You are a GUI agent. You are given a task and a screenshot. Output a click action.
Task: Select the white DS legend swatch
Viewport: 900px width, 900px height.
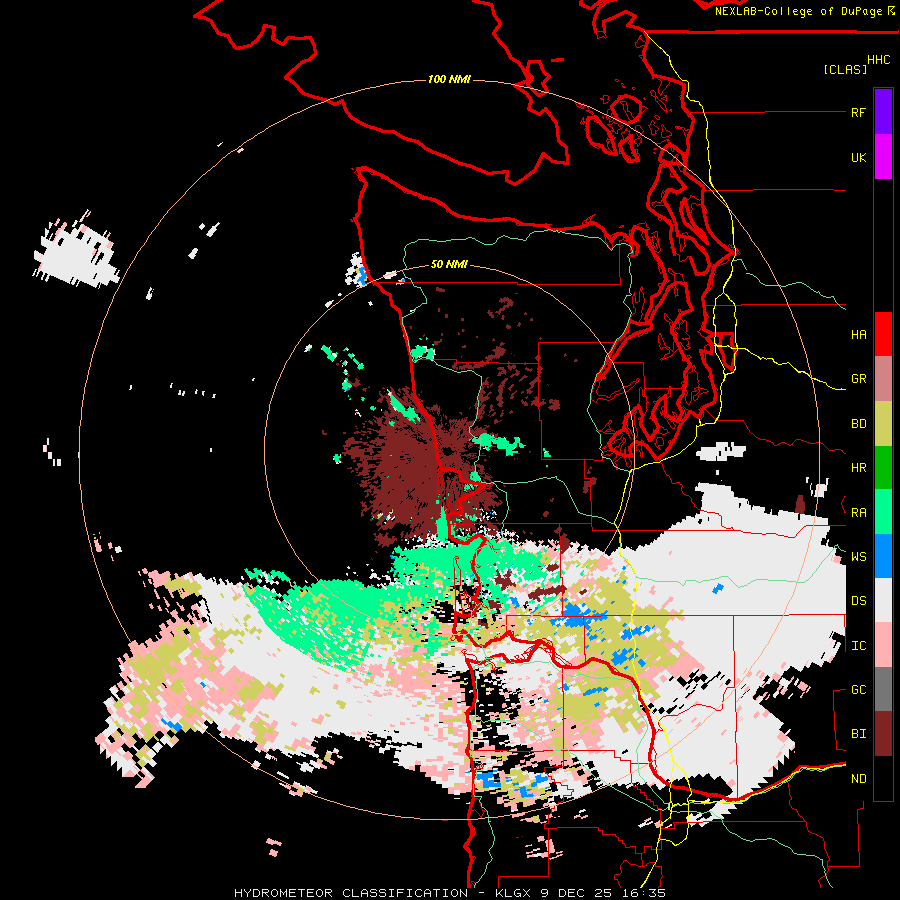[x=883, y=600]
